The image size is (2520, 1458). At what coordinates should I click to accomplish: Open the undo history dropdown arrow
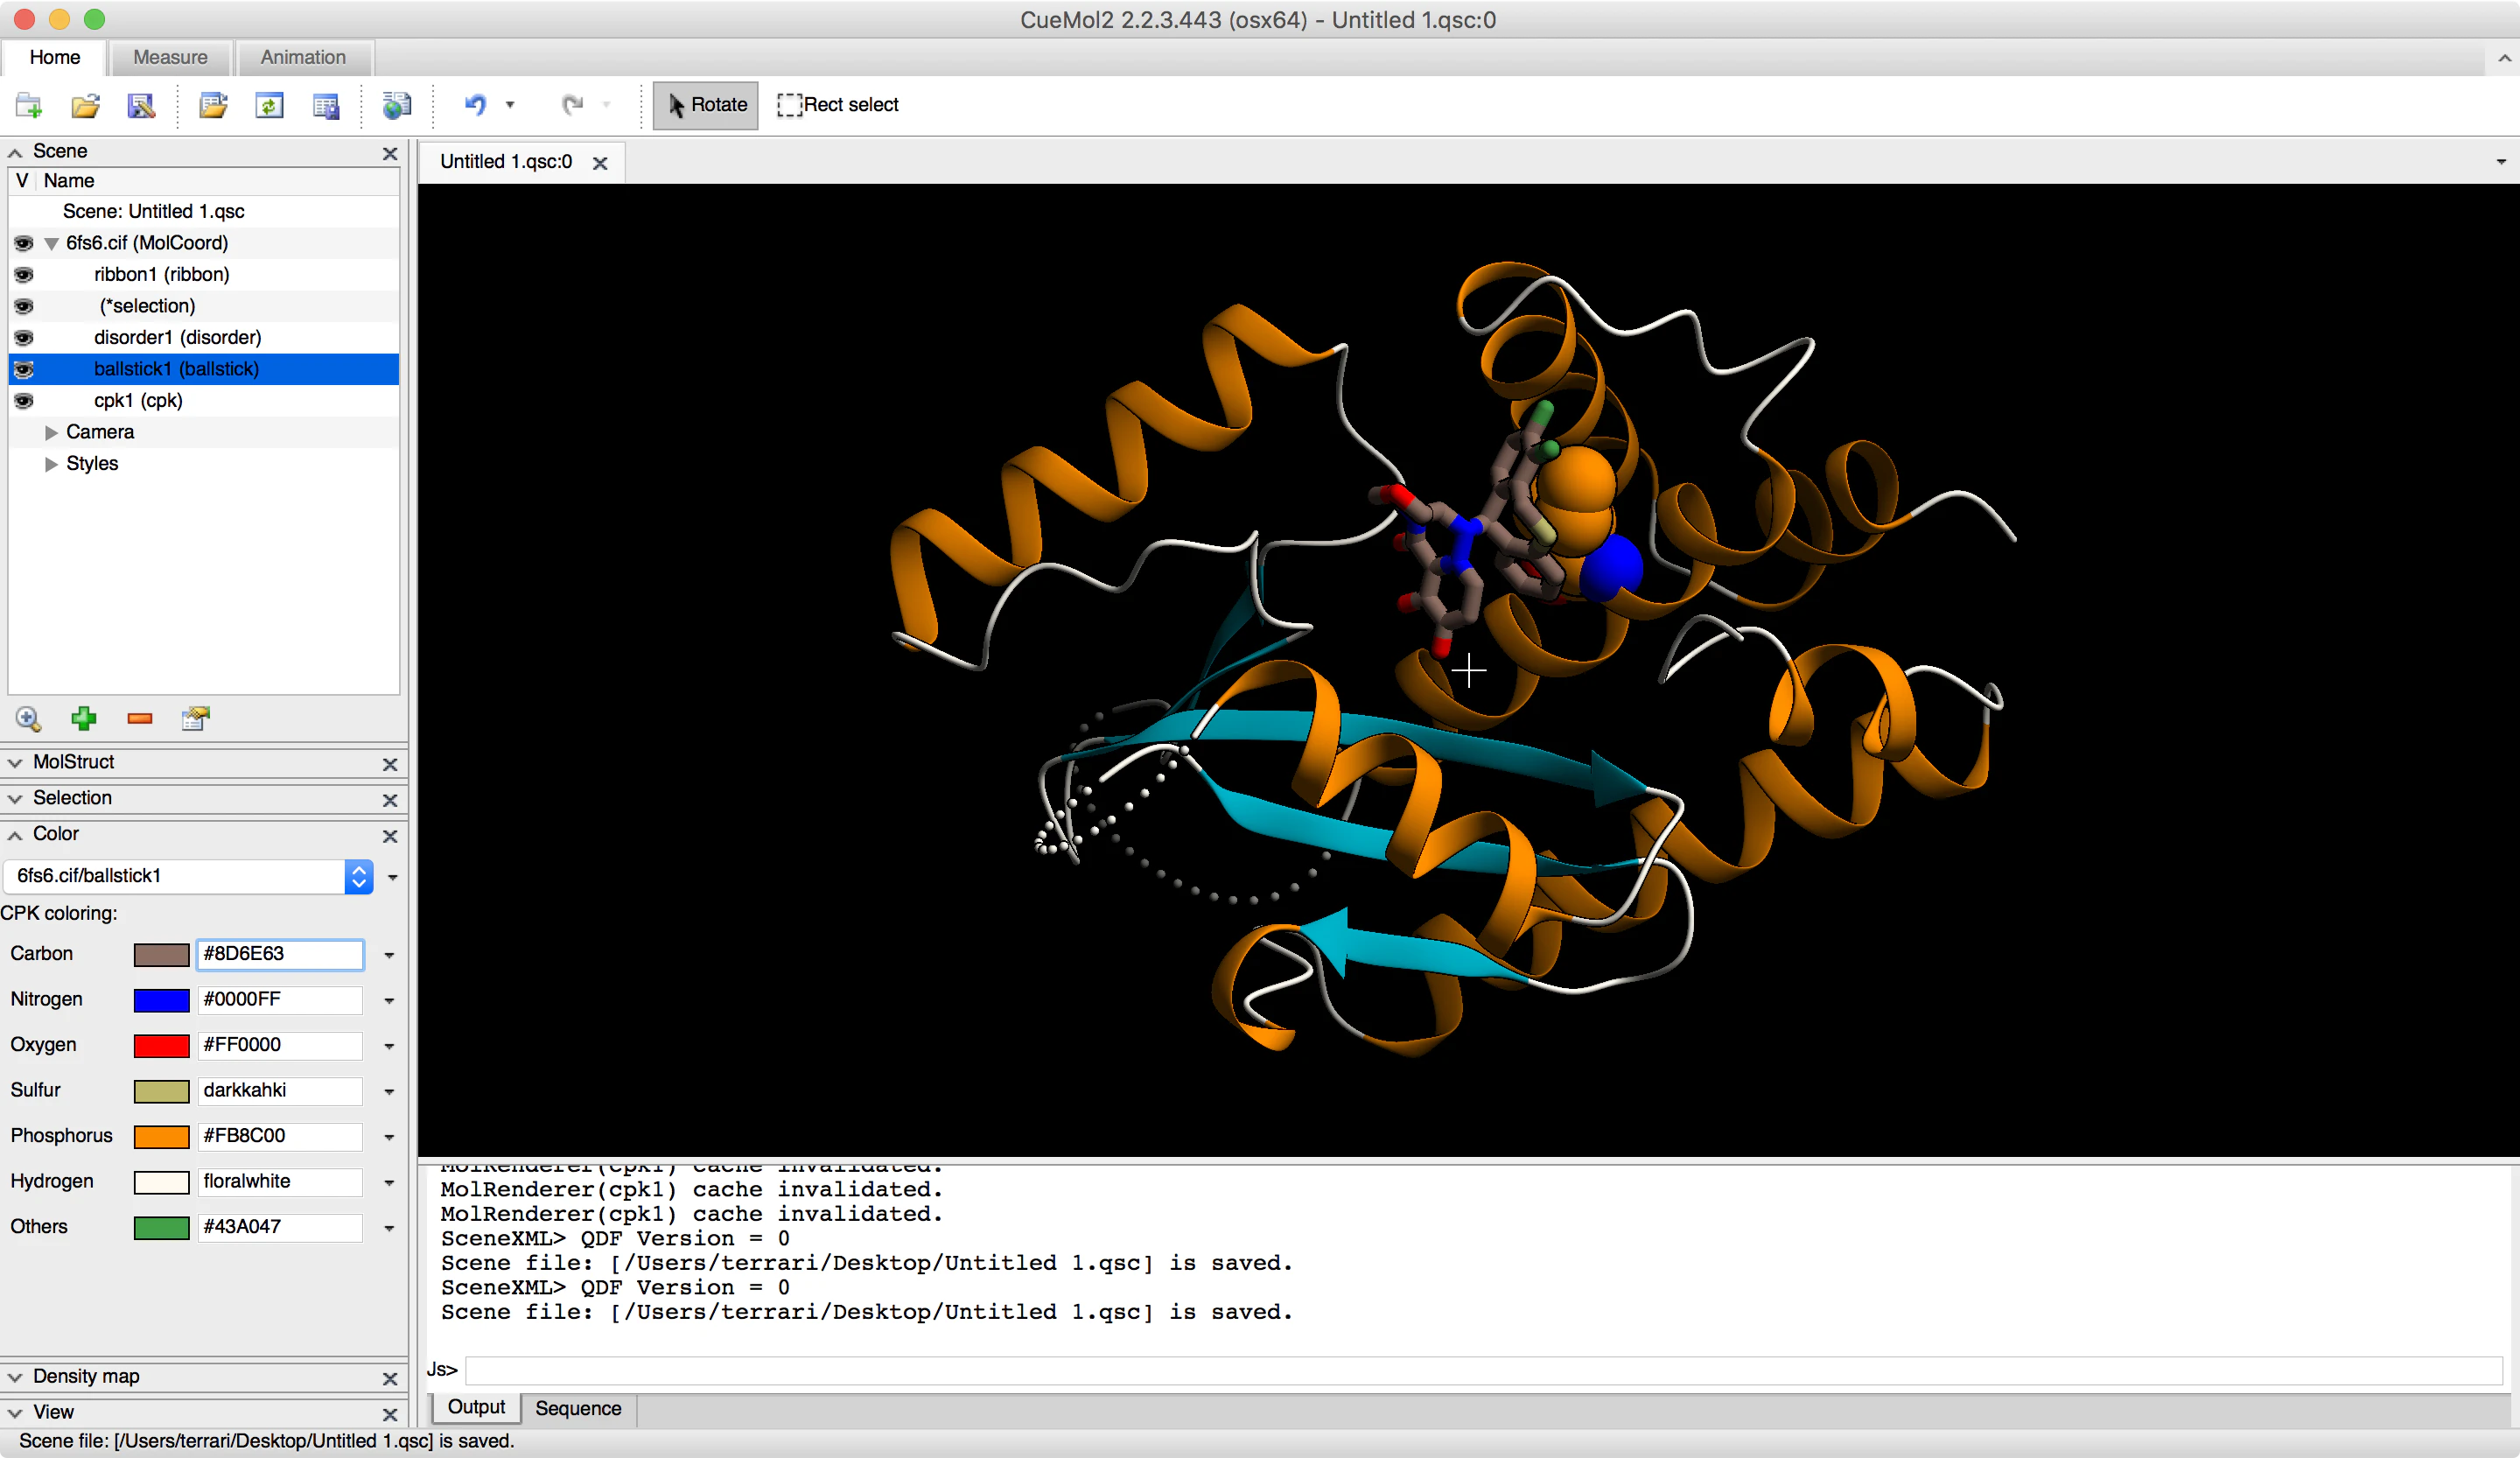[510, 104]
